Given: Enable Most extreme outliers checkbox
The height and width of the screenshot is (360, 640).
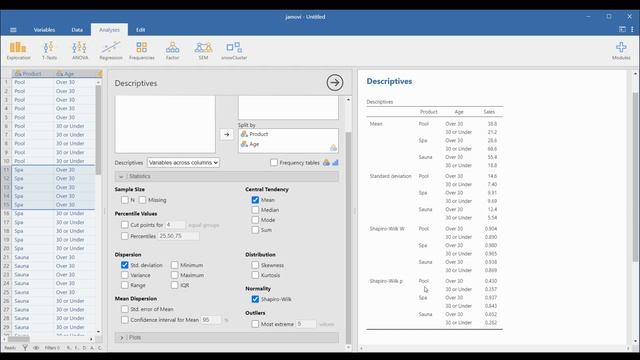Looking at the screenshot, I should tap(255, 324).
